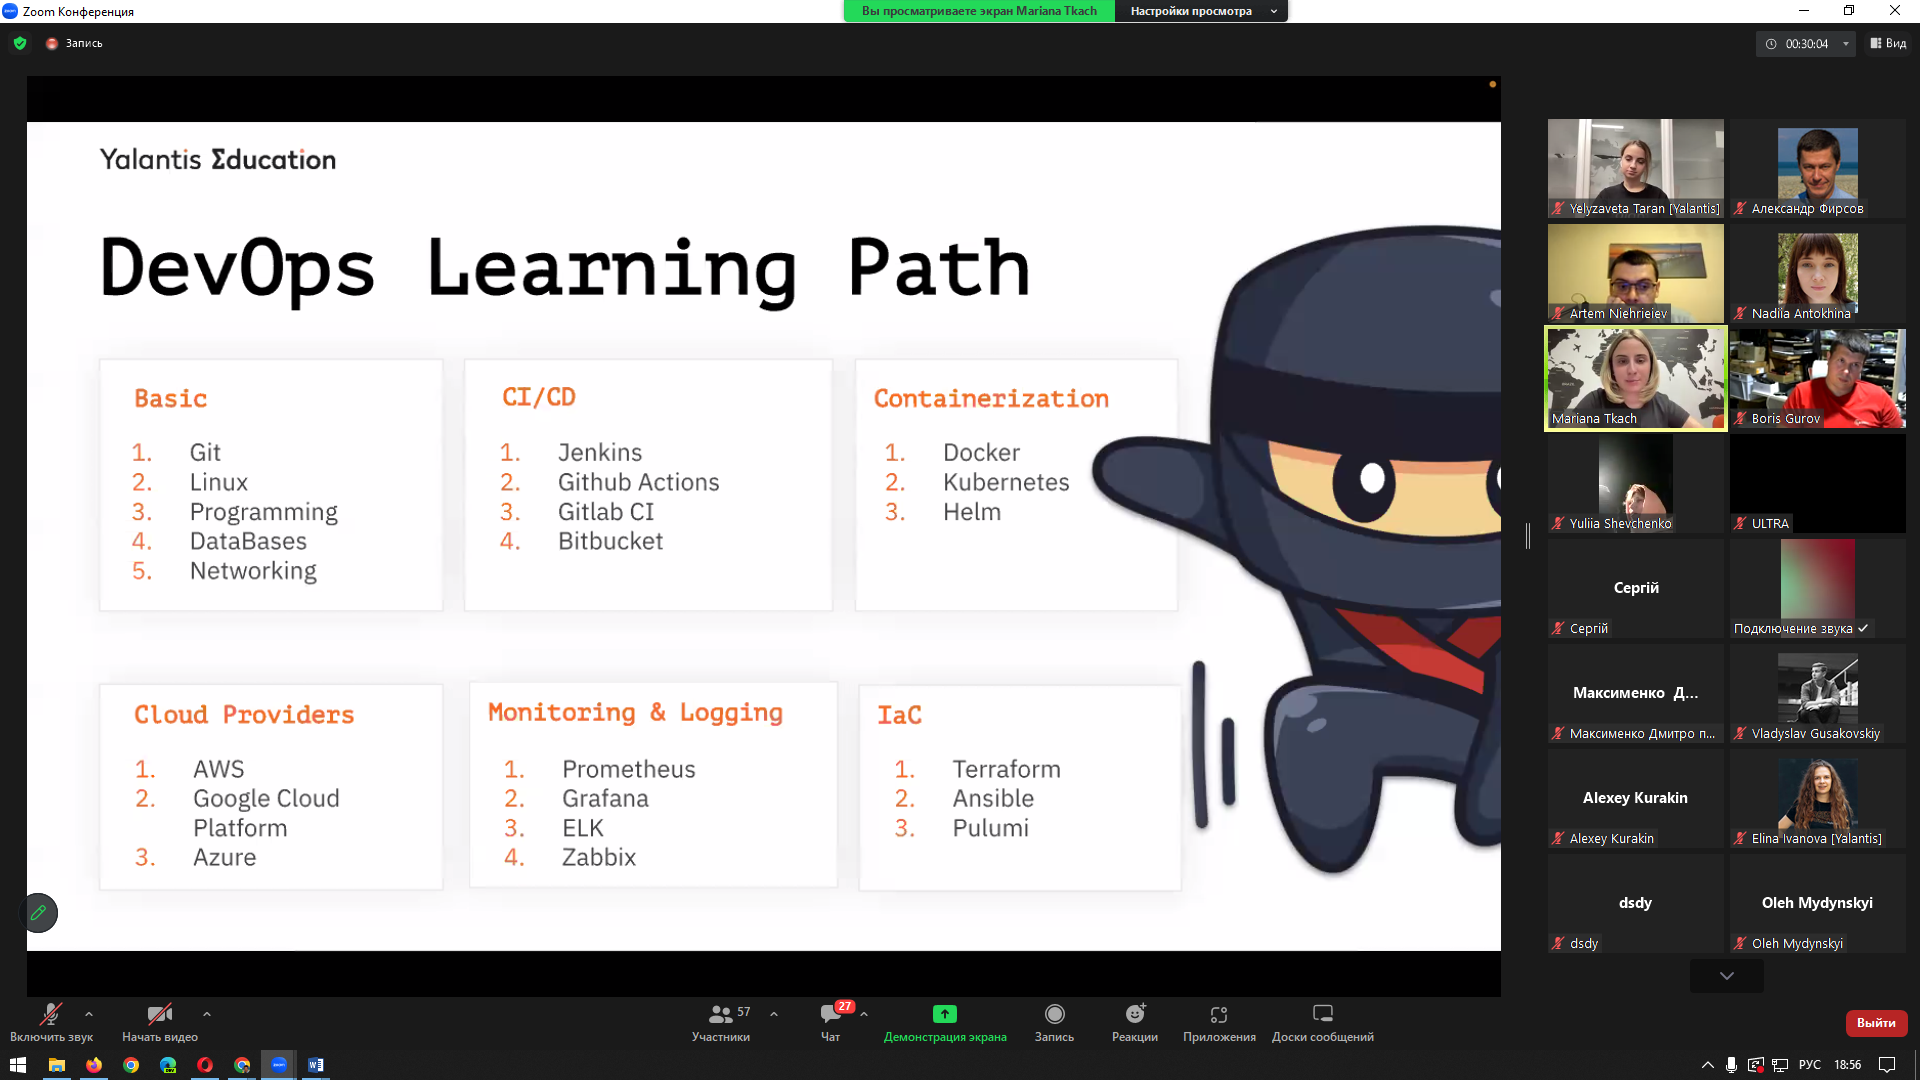Screen dimensions: 1920x1080
Task: Leave meeting with Выйти button
Action: pyautogui.click(x=1876, y=1023)
